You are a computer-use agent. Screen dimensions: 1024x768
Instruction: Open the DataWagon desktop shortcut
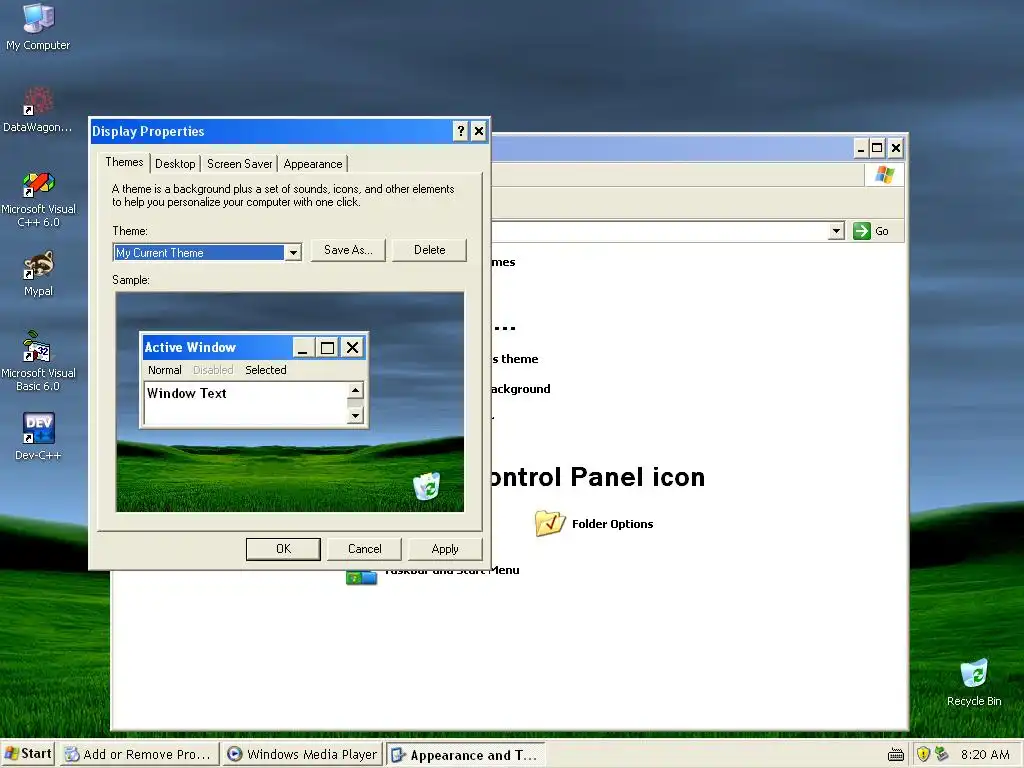38,109
